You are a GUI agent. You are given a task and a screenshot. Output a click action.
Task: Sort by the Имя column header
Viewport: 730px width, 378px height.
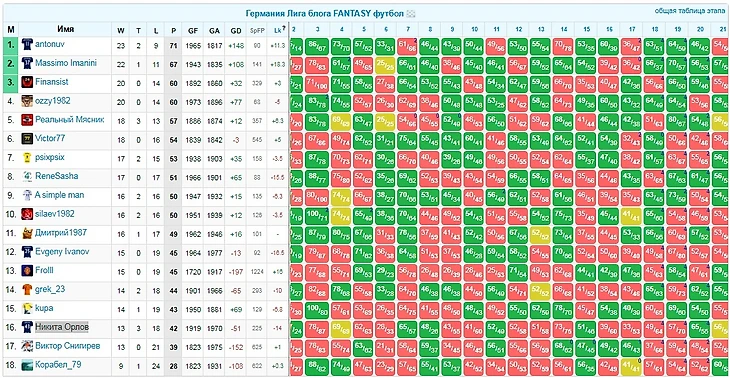pos(66,29)
